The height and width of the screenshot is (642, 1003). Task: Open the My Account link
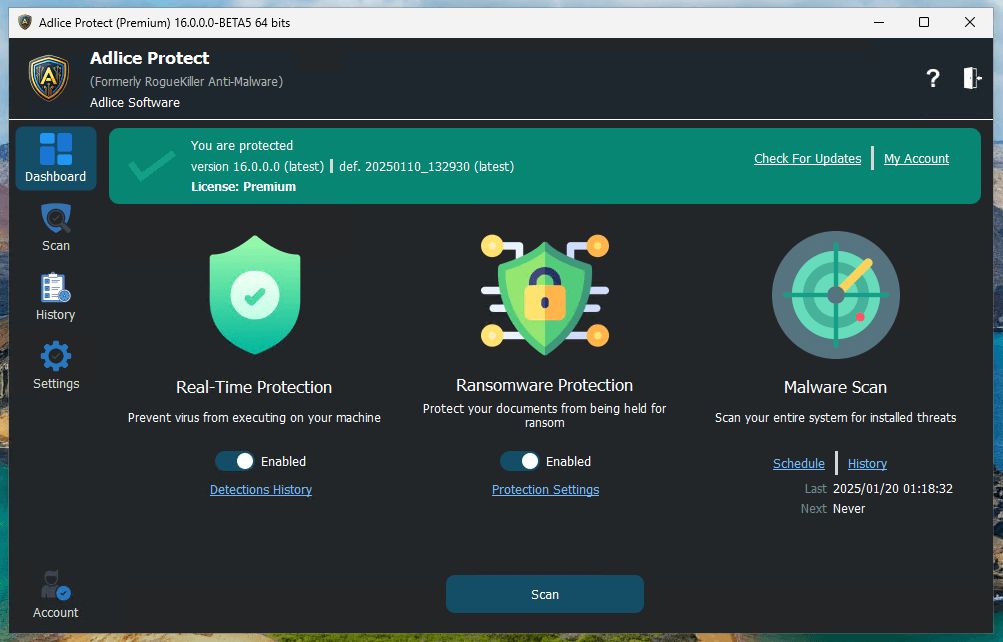click(x=916, y=158)
